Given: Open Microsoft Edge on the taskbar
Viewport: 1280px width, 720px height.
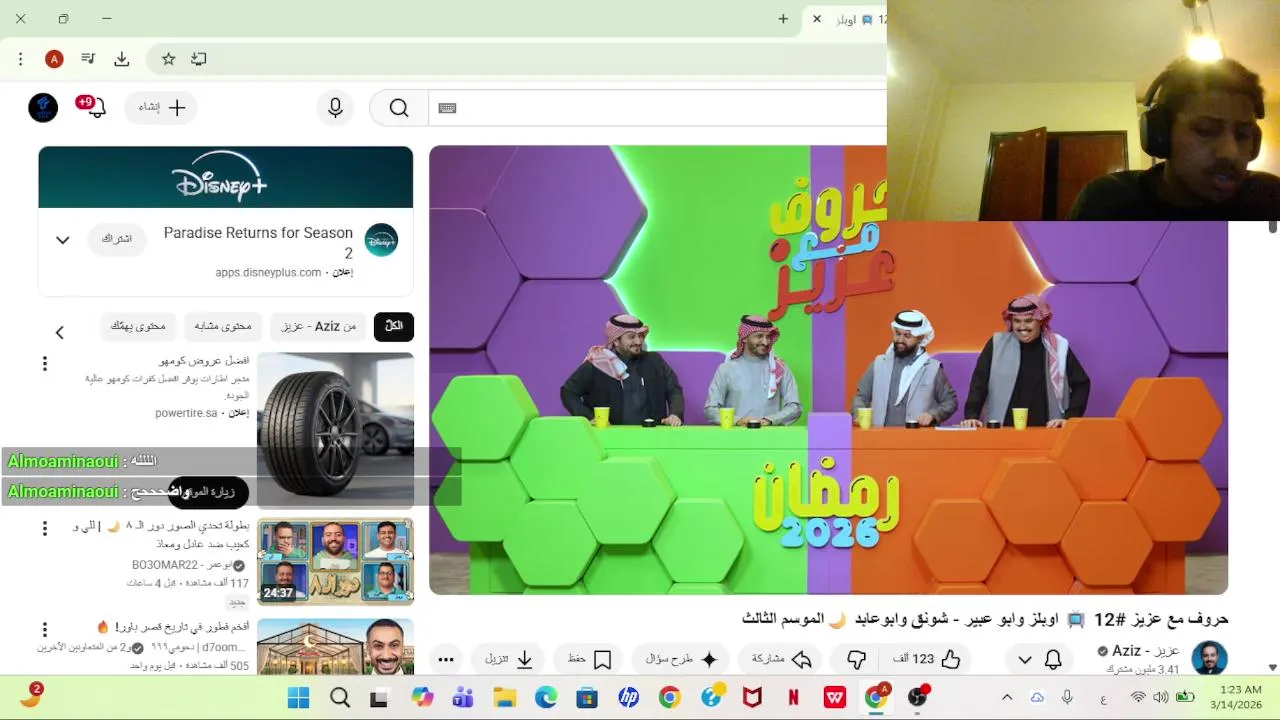Looking at the screenshot, I should tap(546, 698).
